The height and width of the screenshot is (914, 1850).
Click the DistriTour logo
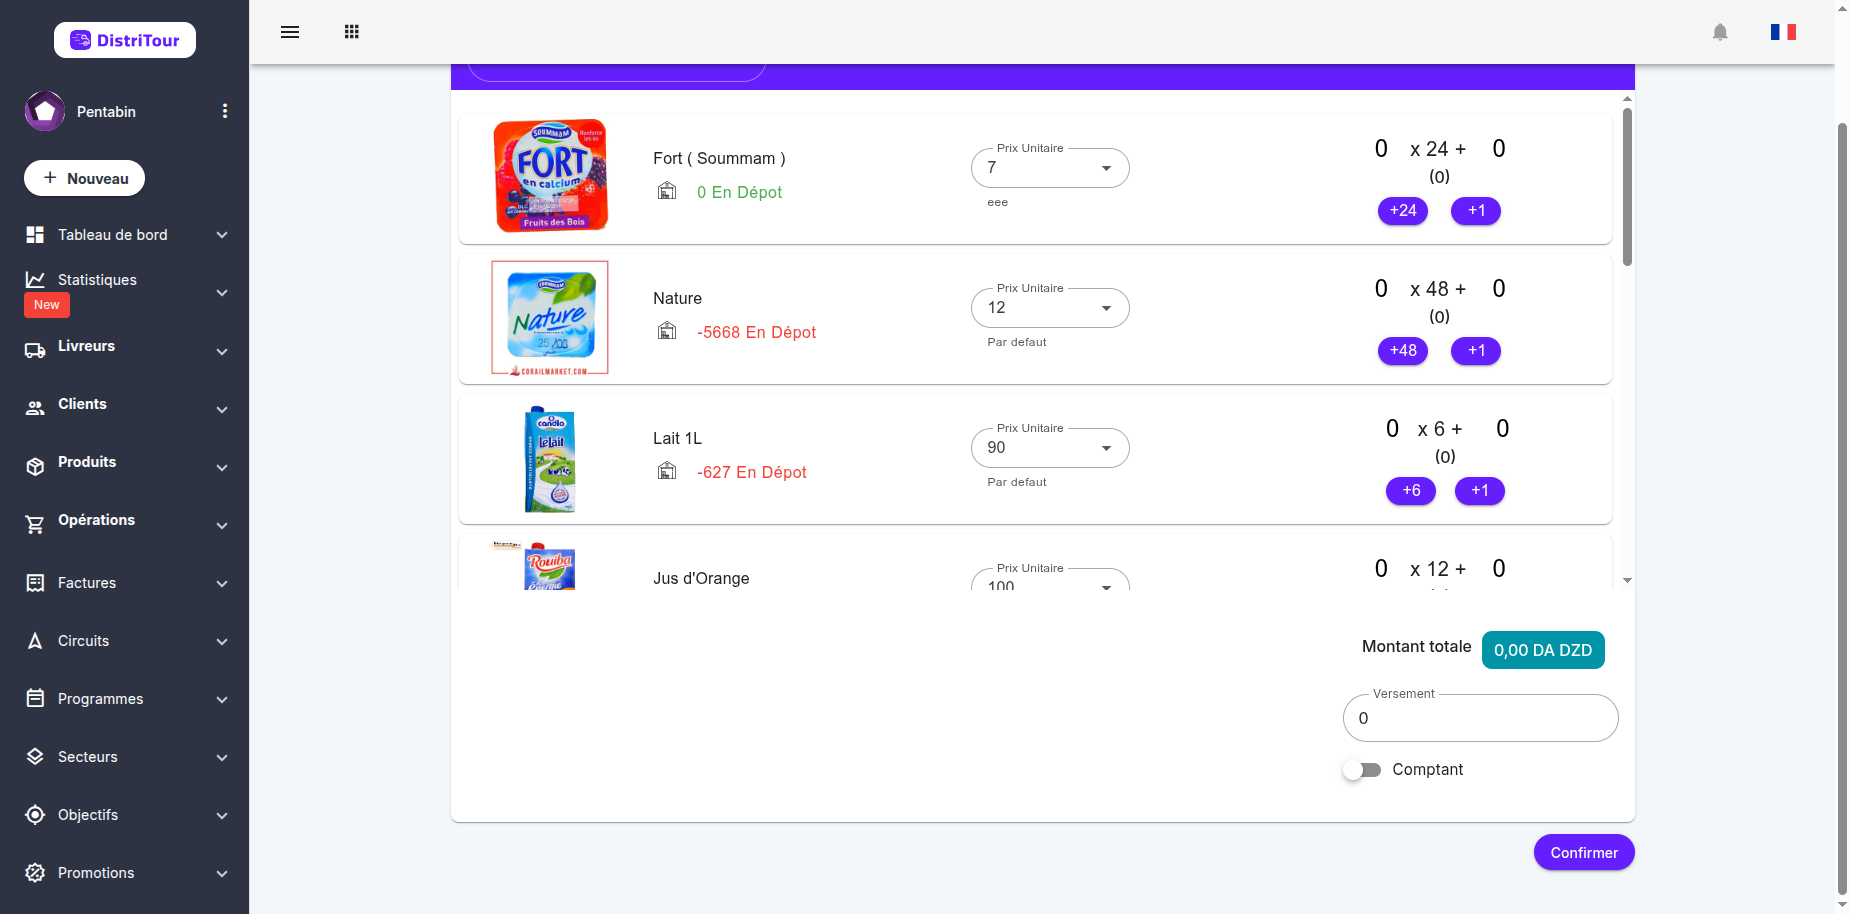coord(125,40)
